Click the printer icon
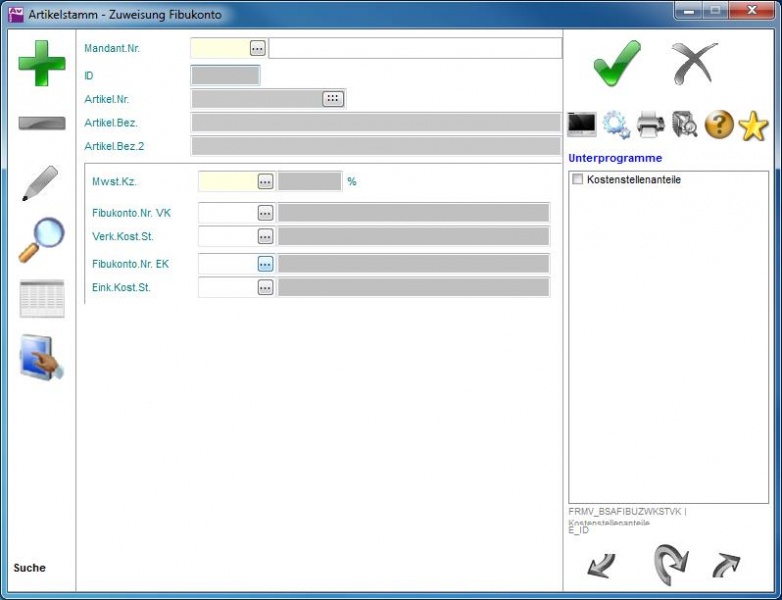Image resolution: width=782 pixels, height=600 pixels. coord(651,125)
